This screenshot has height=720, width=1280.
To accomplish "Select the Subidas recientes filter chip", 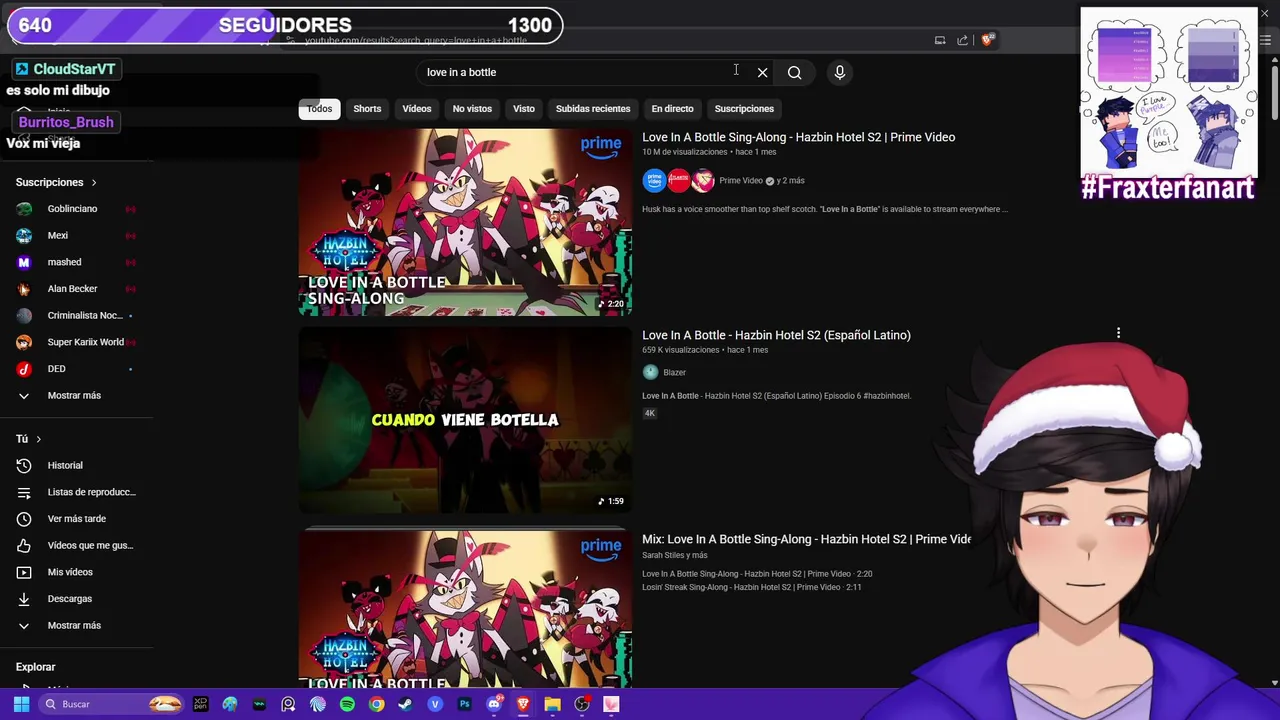I will pos(593,109).
